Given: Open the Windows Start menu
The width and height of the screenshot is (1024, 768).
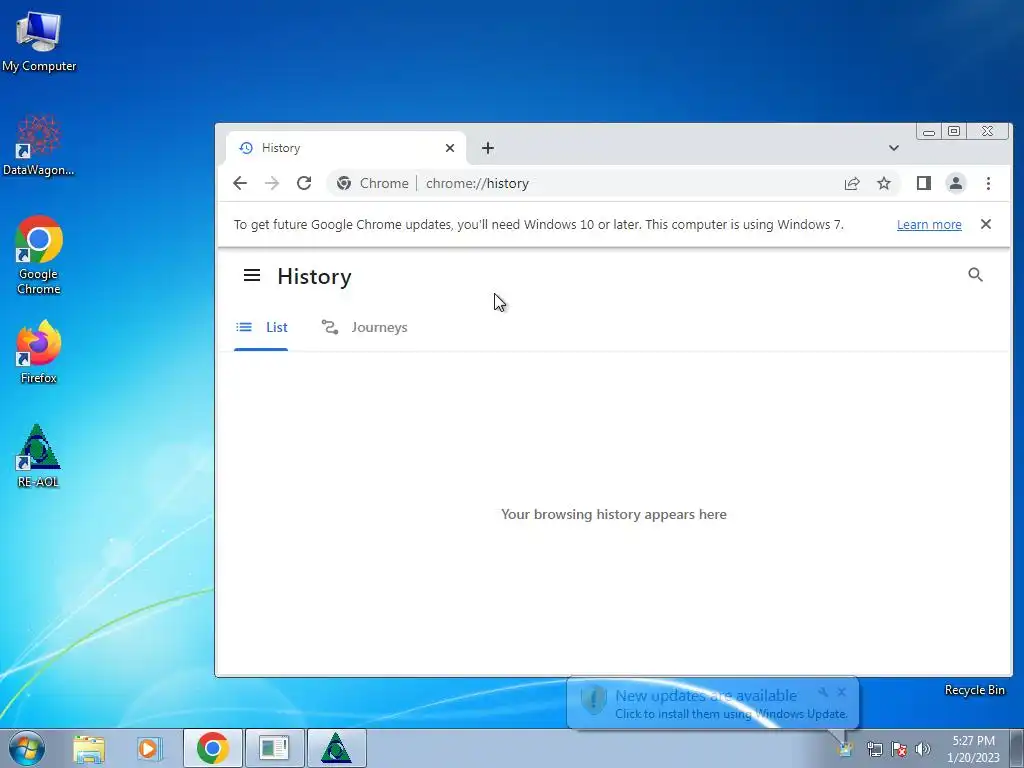Looking at the screenshot, I should coord(26,748).
